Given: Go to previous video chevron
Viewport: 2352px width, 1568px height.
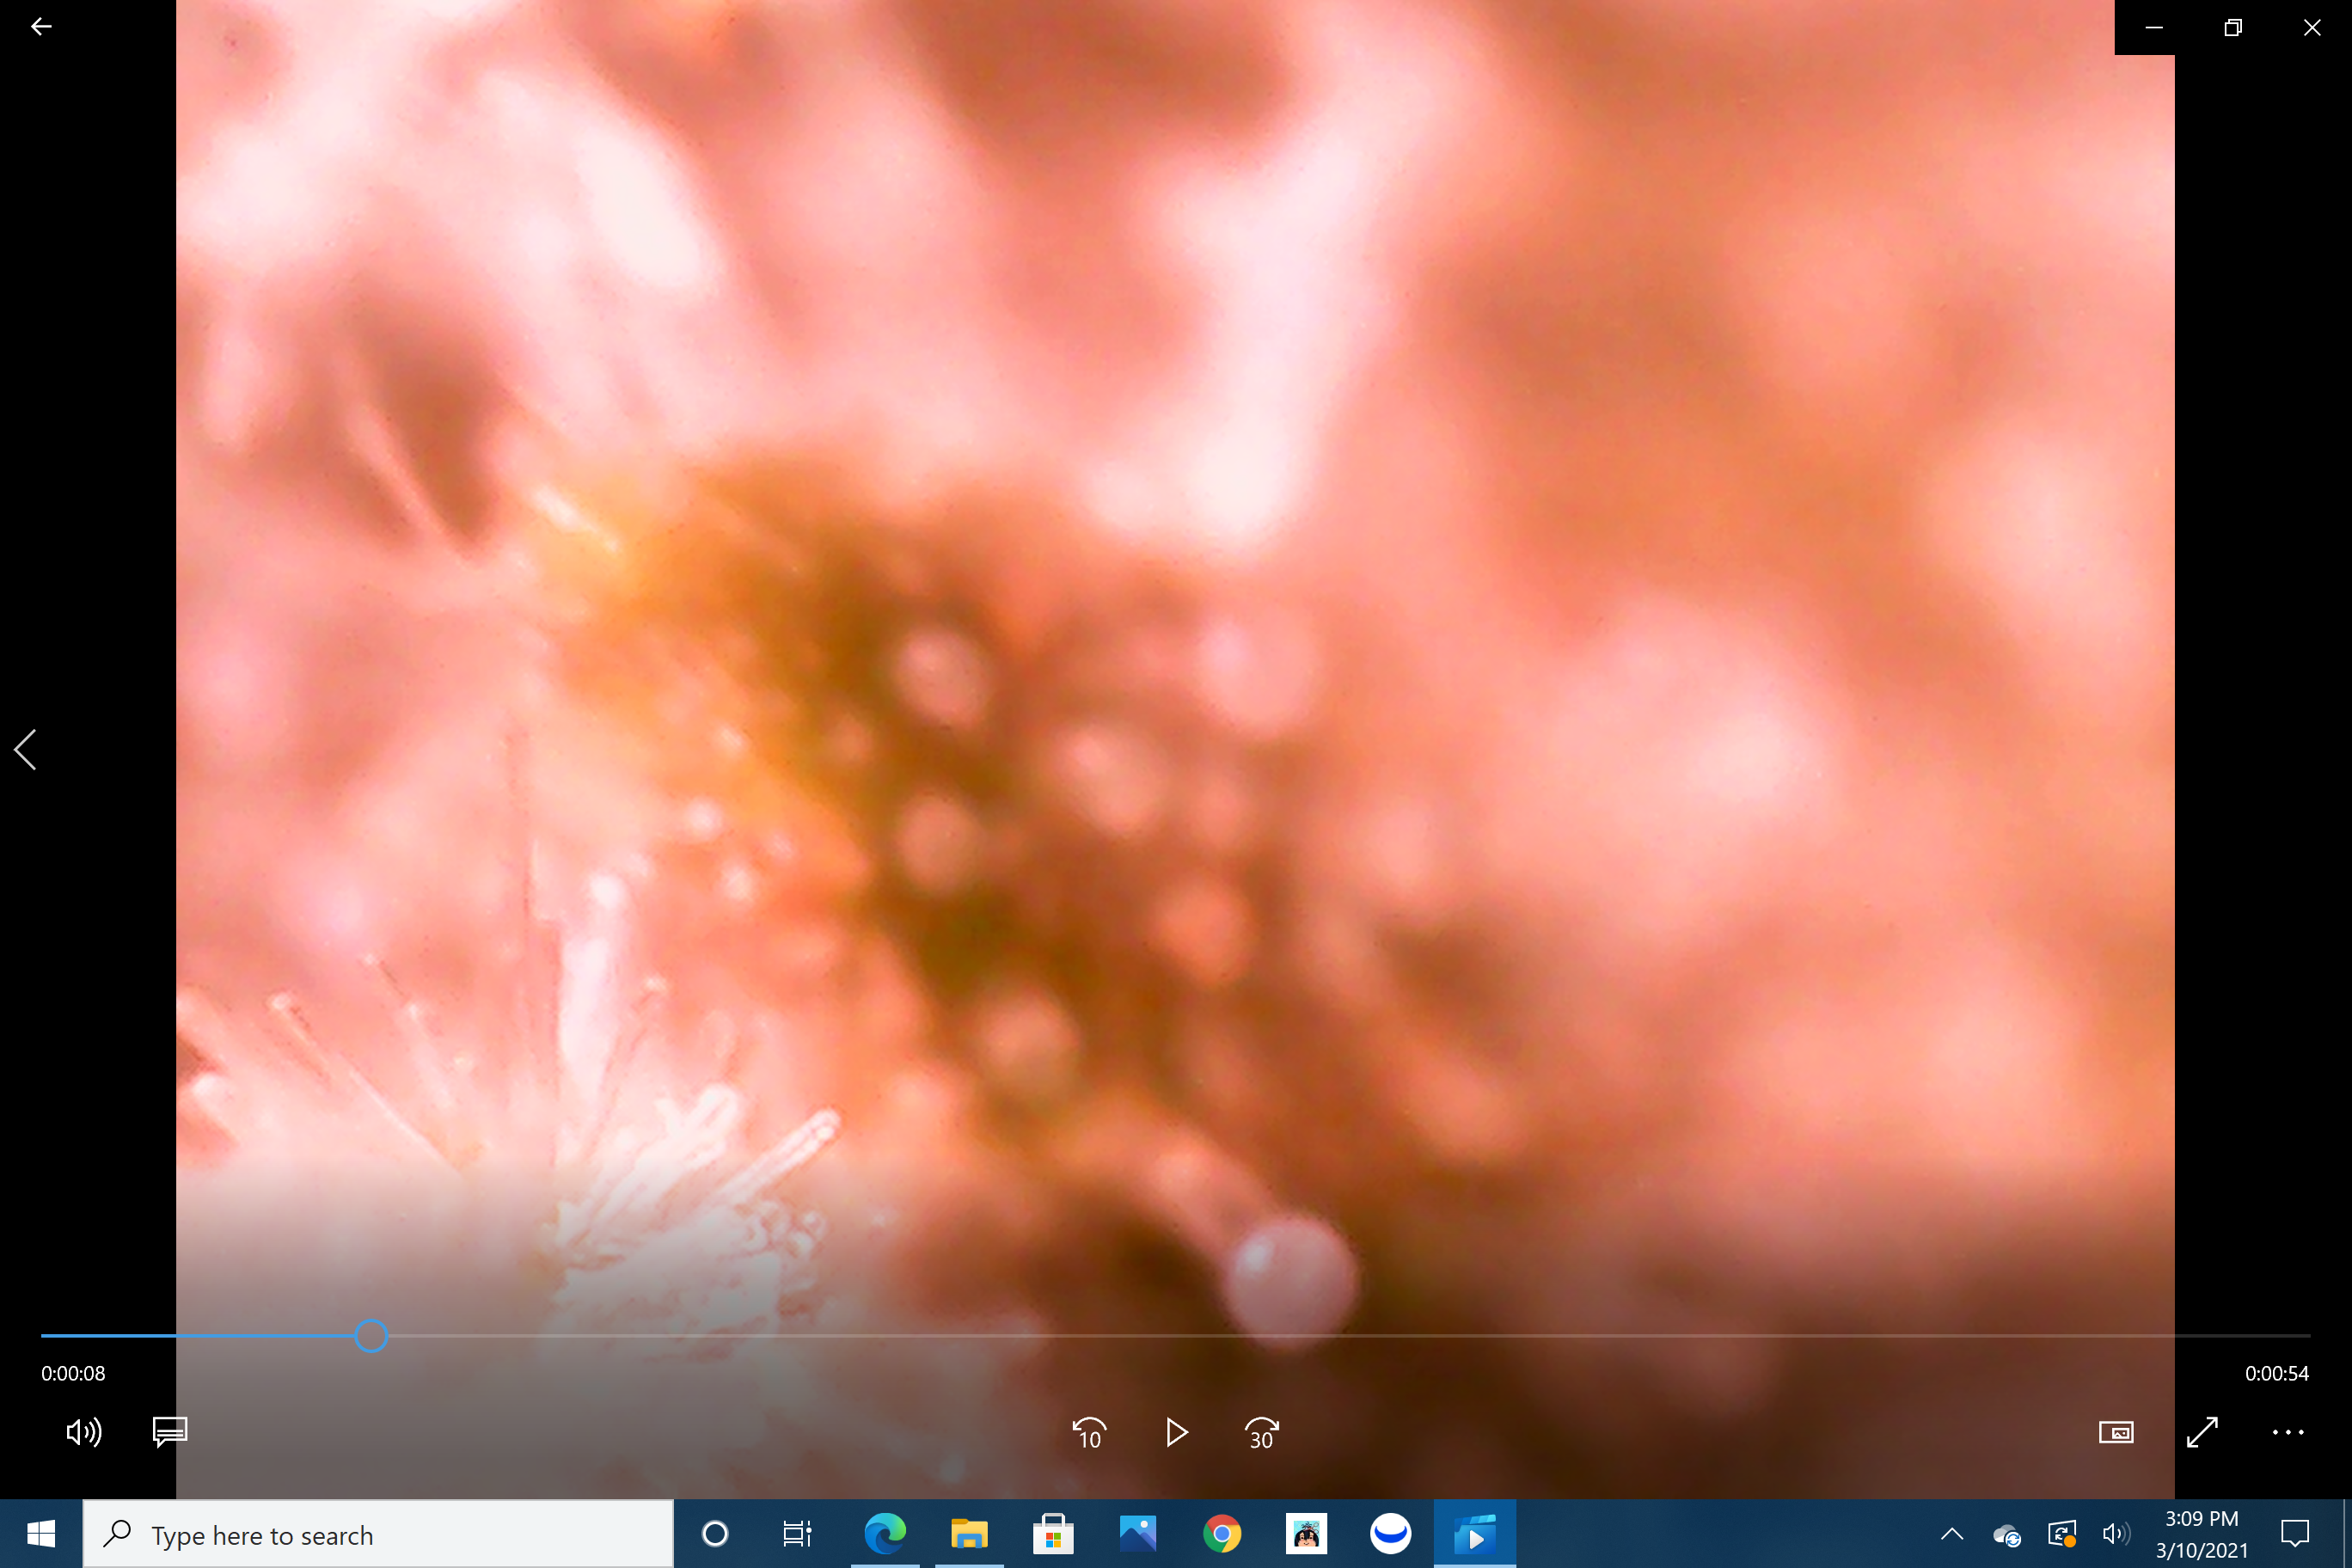Looking at the screenshot, I should pos(26,749).
